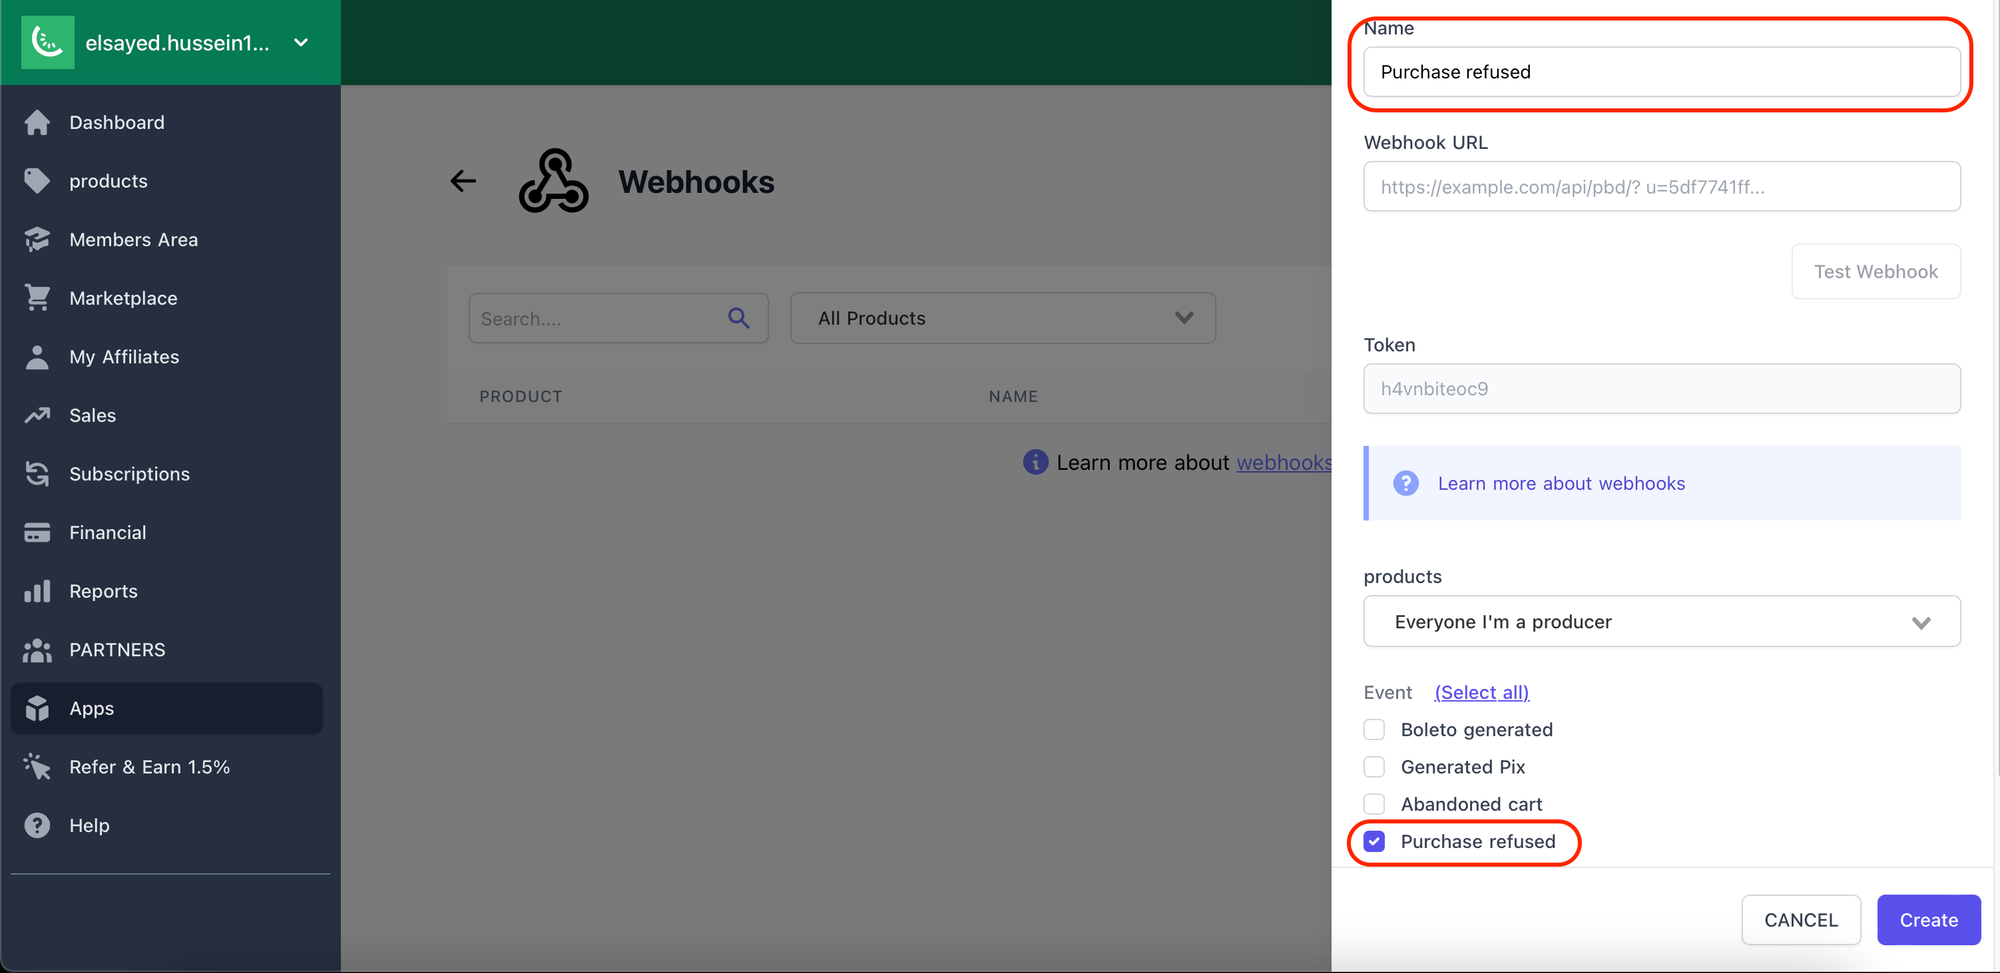Click the Financial card icon
The height and width of the screenshot is (973, 2000).
pos(38,532)
